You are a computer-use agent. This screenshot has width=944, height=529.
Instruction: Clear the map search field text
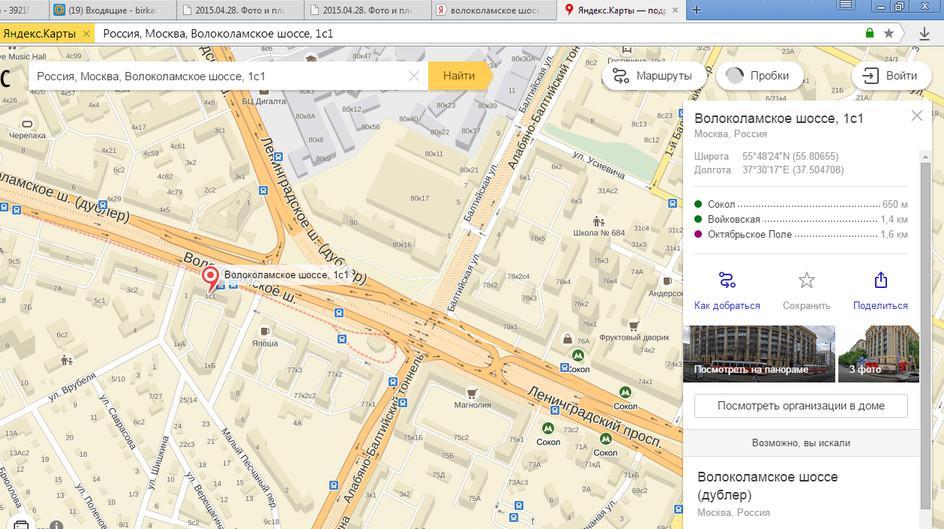tap(414, 76)
